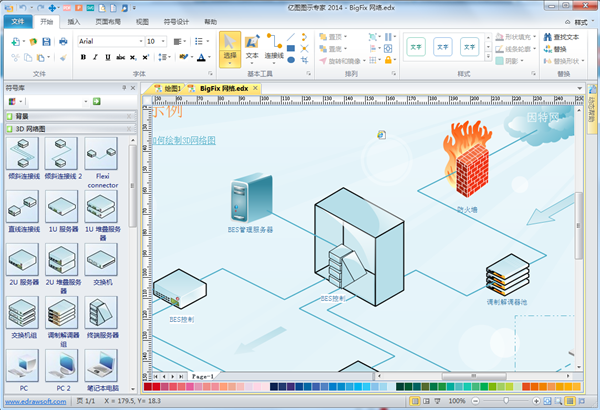Choose the 连接线 (Connector) tool
This screenshot has height=410, width=600.
click(274, 48)
